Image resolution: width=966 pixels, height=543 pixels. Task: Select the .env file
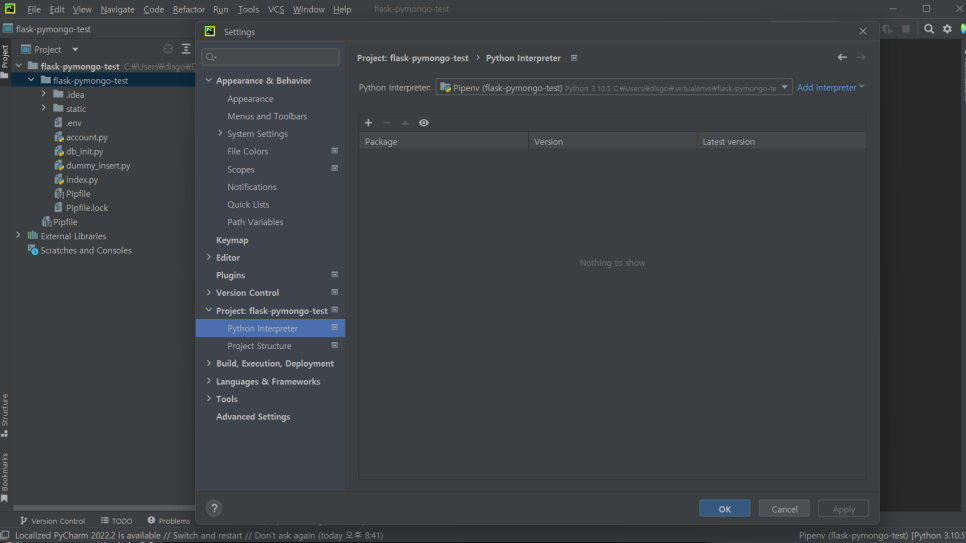pos(73,123)
